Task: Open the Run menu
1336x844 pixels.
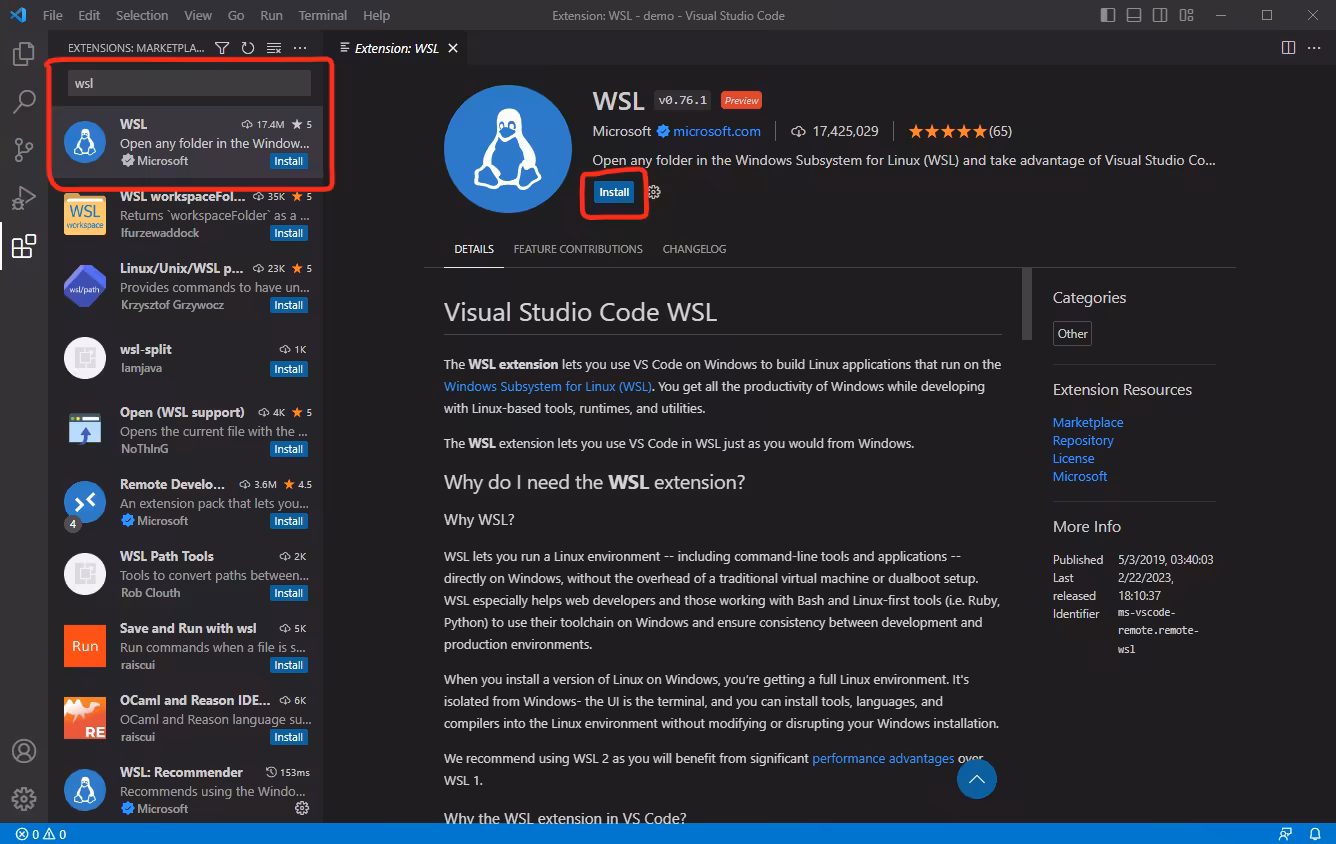Action: click(271, 15)
